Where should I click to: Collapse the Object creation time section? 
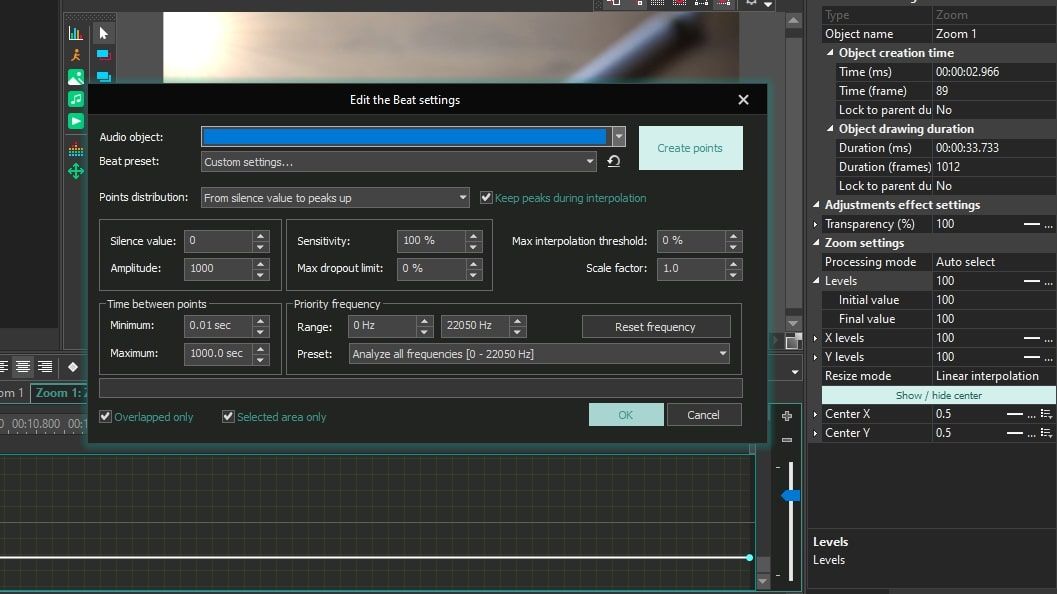(829, 52)
